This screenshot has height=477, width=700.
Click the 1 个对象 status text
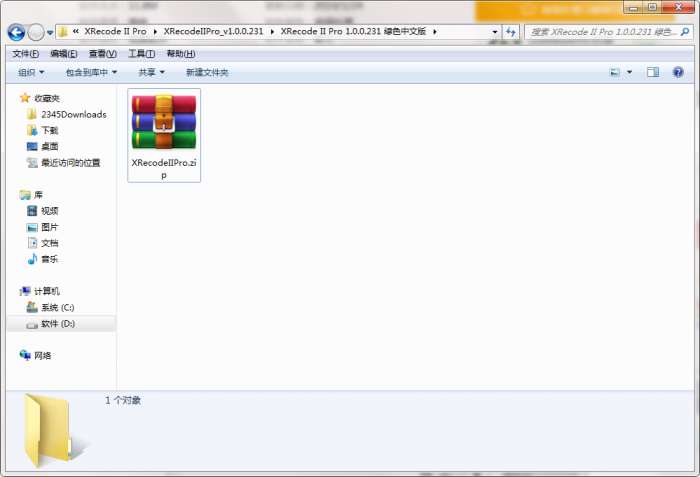[x=123, y=401]
